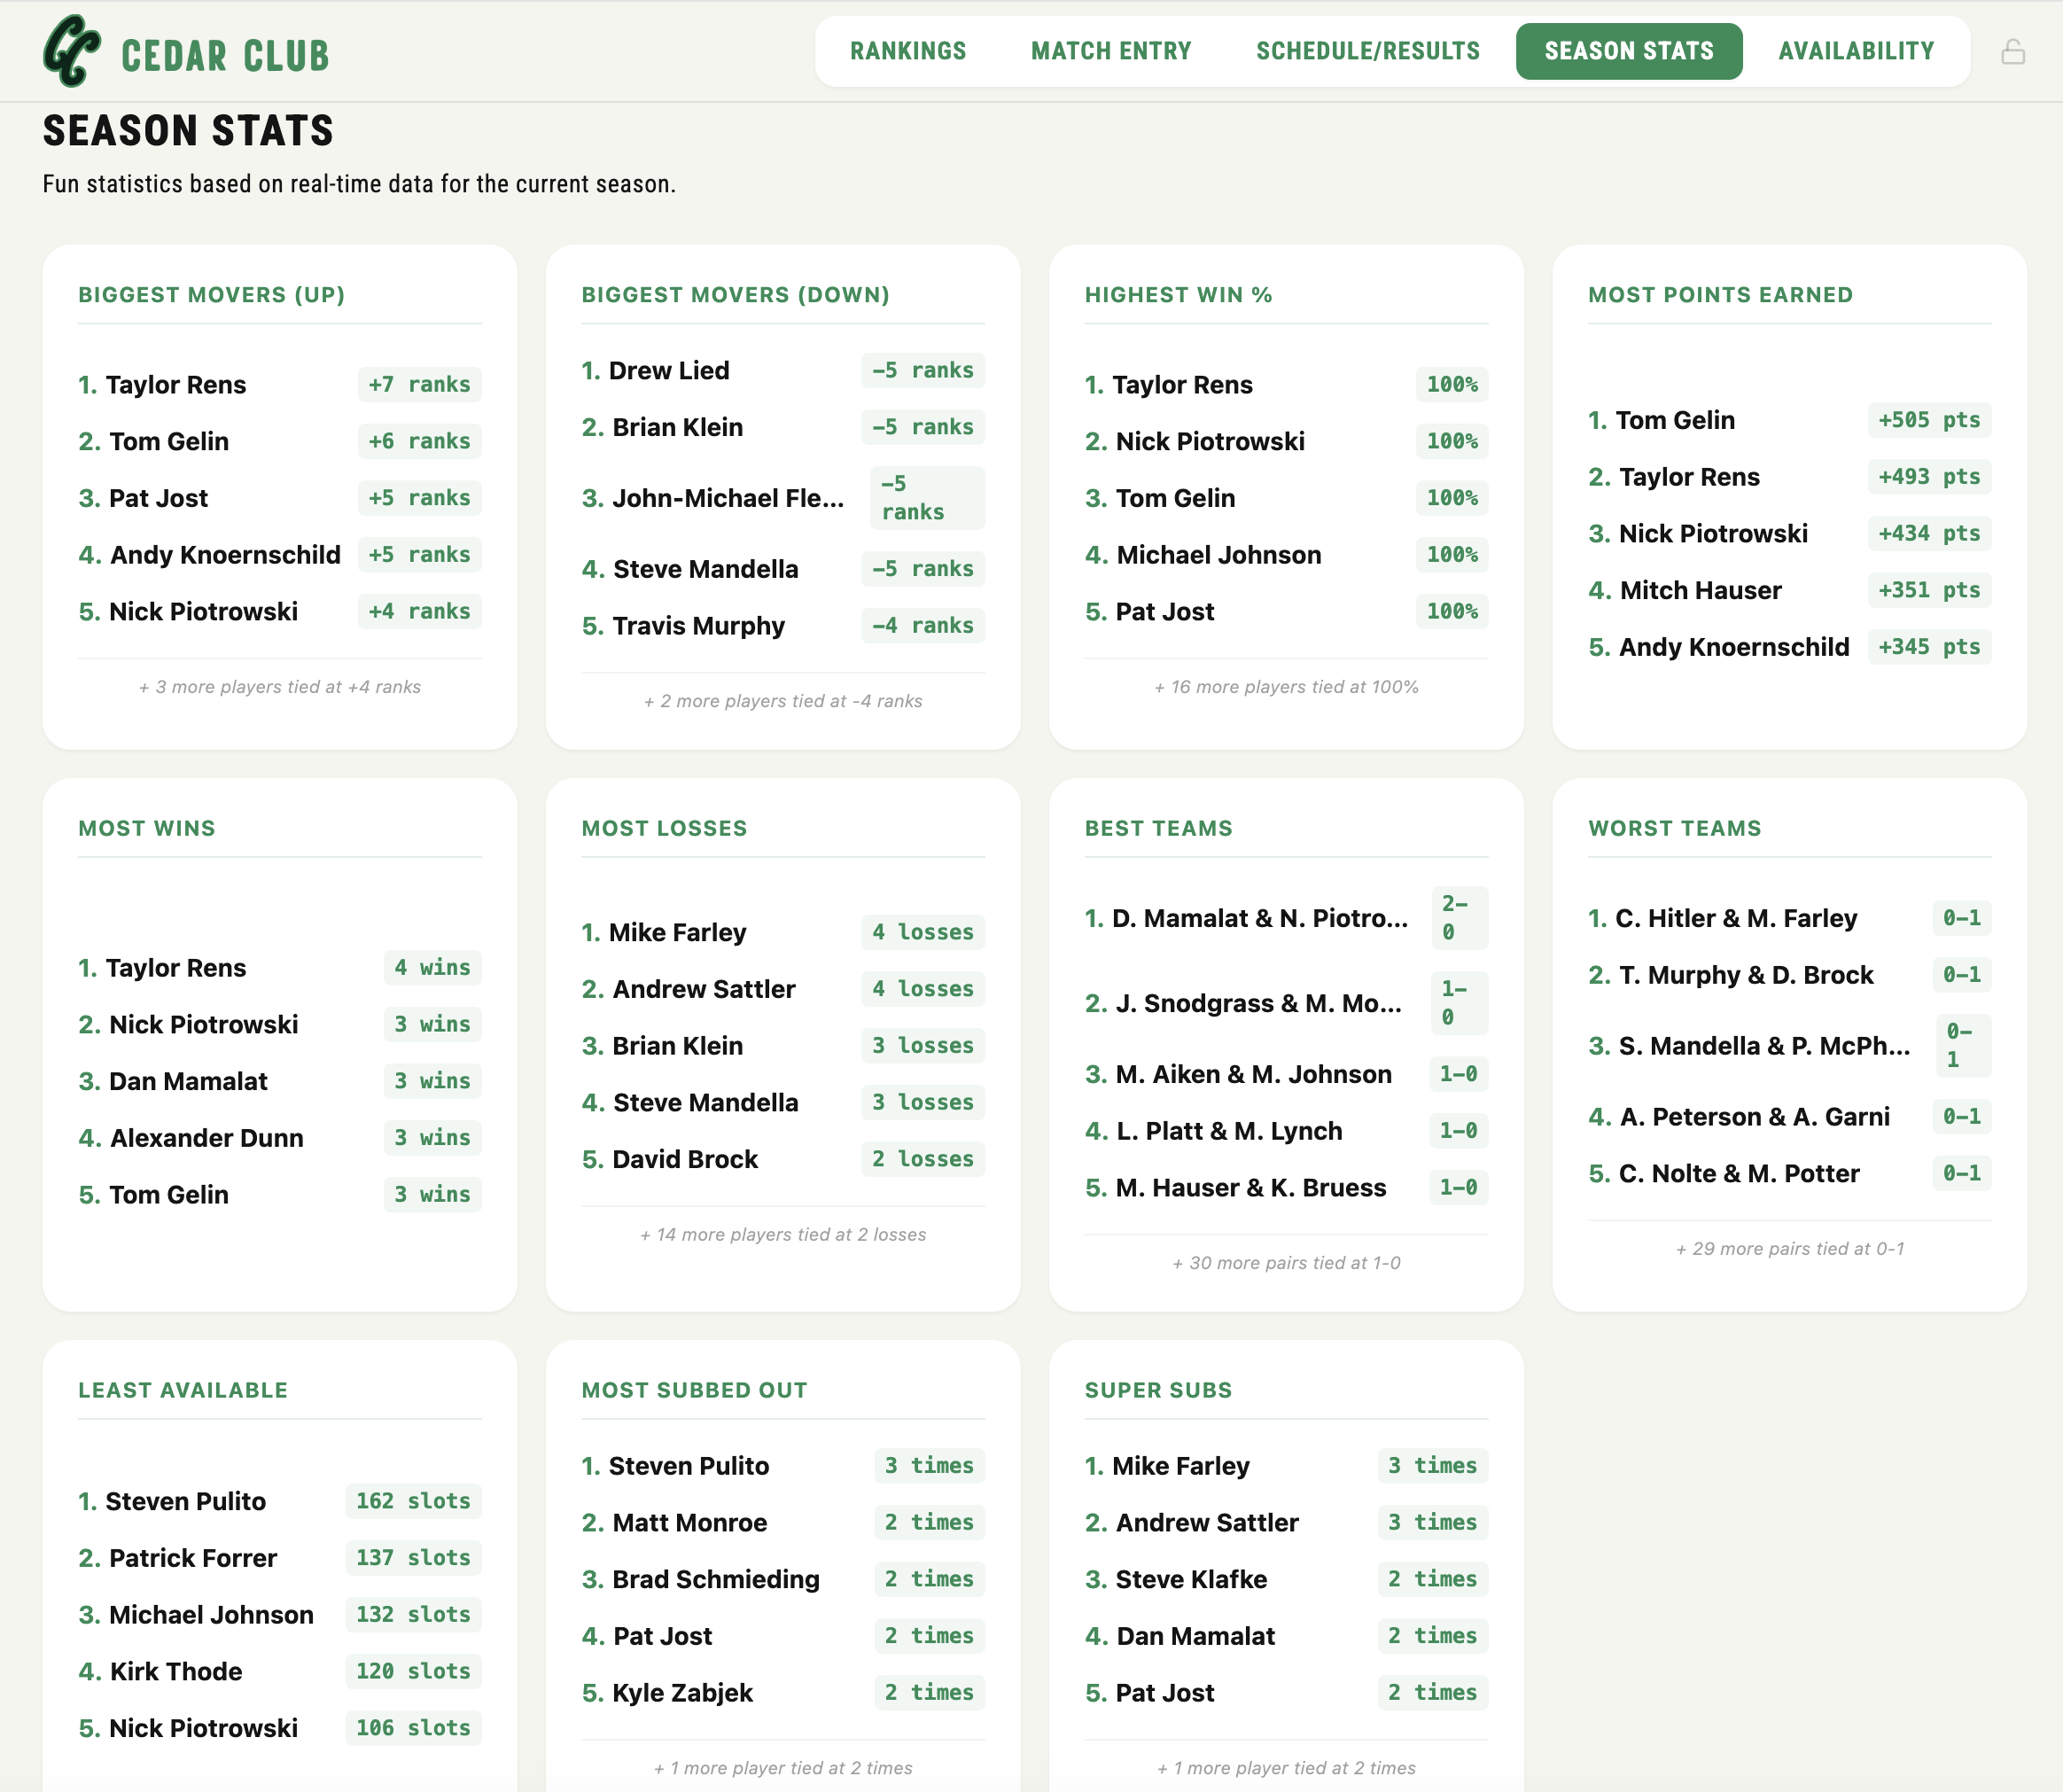Click Patrick Forrer in Least Available

point(193,1558)
